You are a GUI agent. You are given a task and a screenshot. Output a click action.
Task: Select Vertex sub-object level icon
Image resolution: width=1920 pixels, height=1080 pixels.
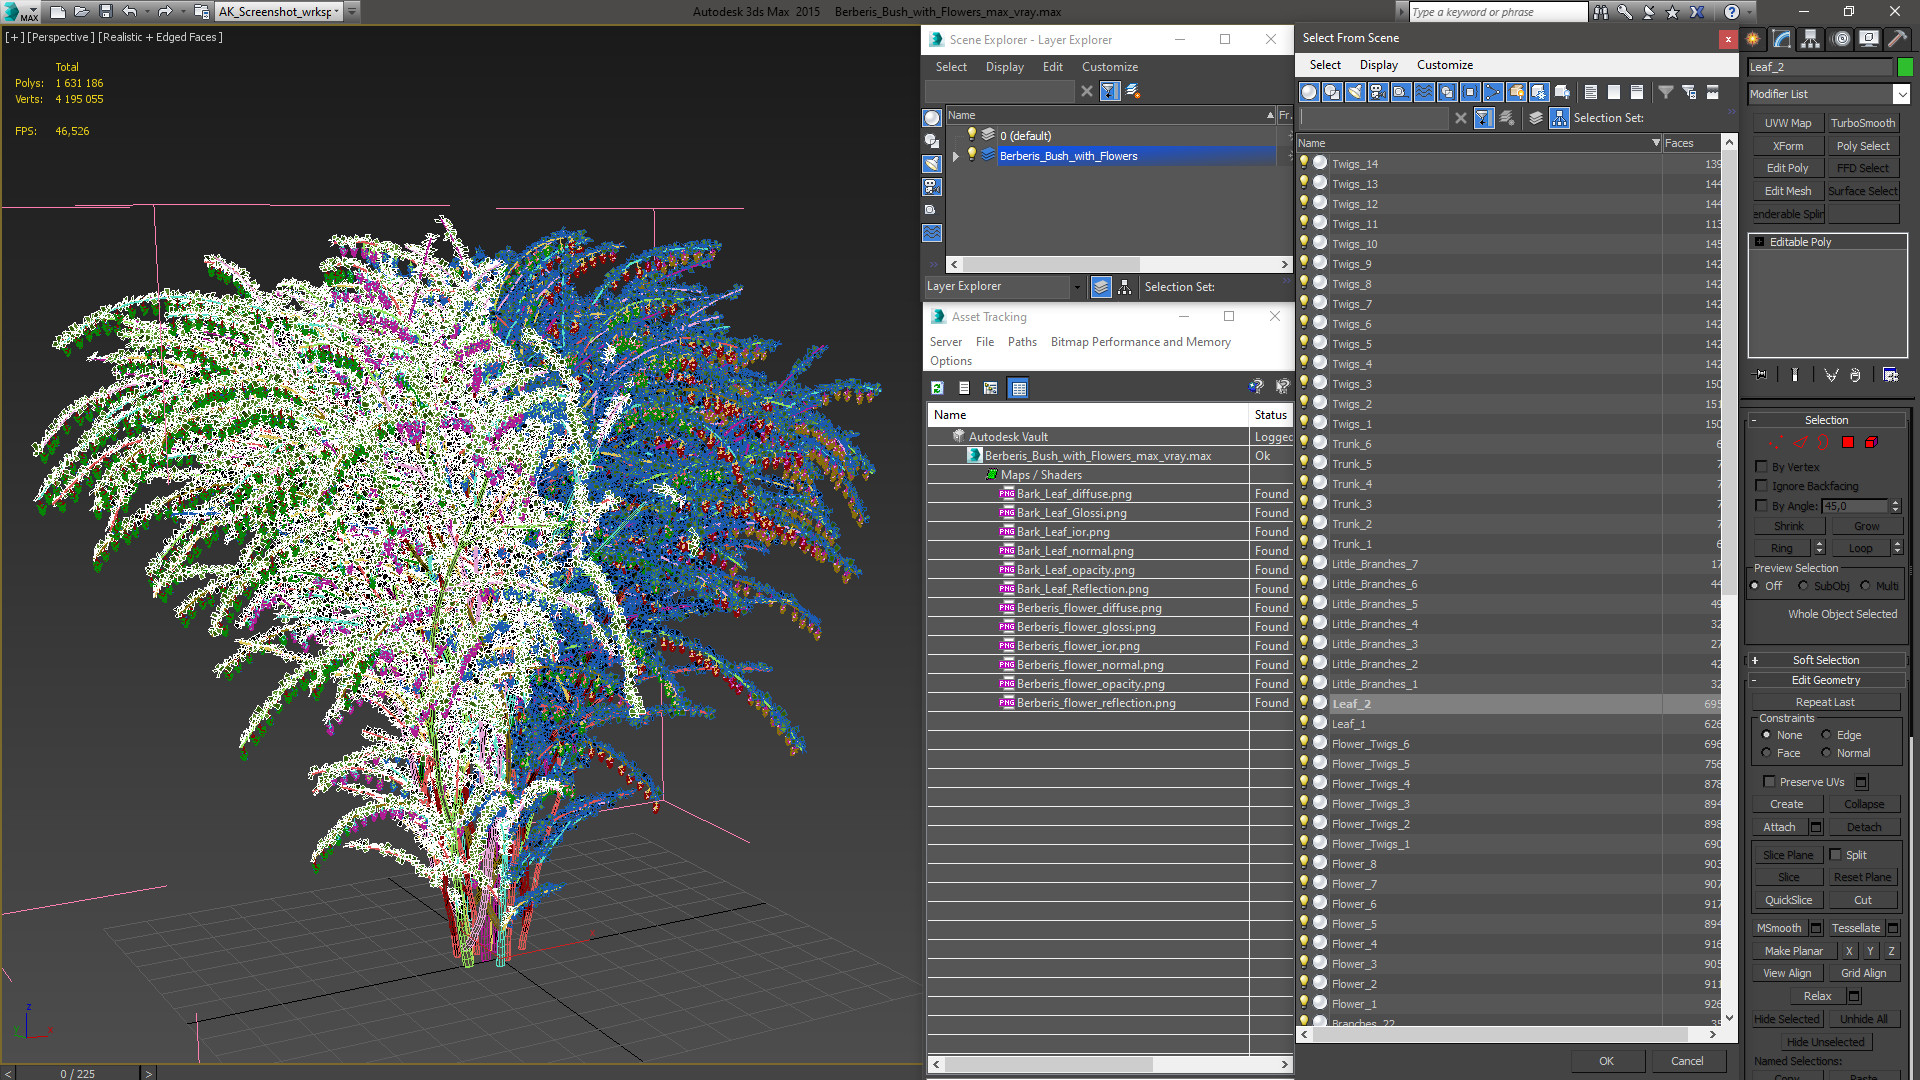[x=1776, y=442]
